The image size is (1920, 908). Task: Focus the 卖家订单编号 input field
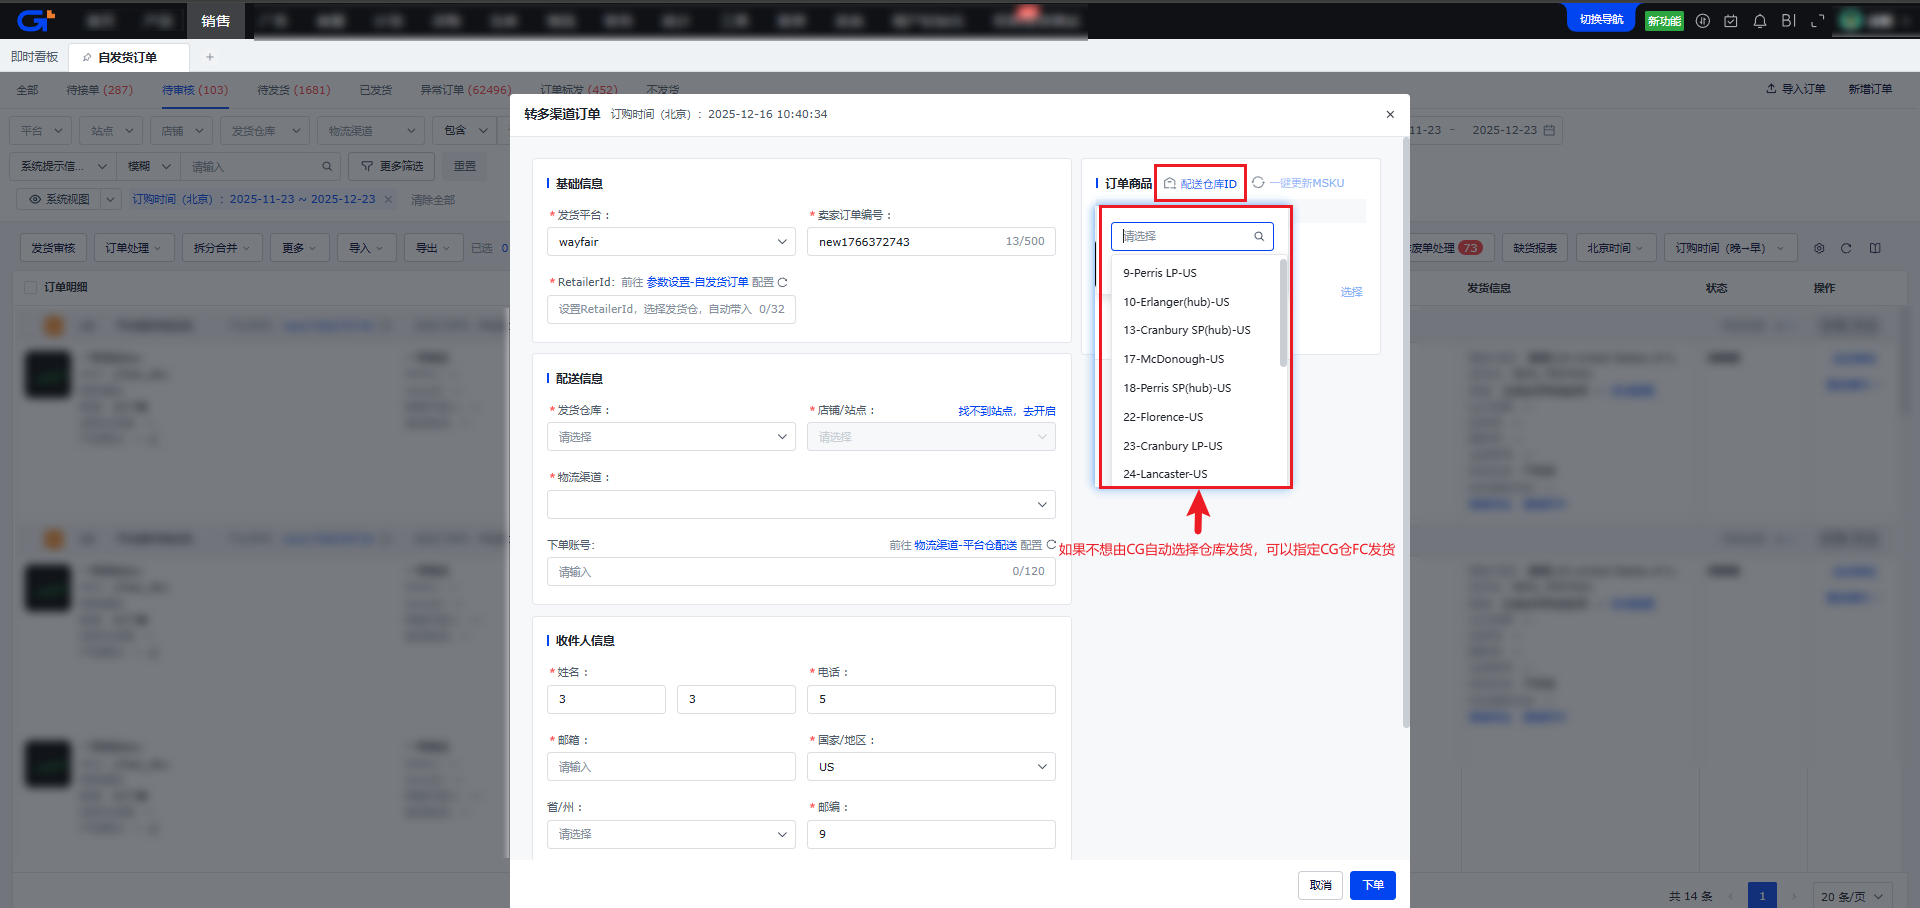[931, 242]
